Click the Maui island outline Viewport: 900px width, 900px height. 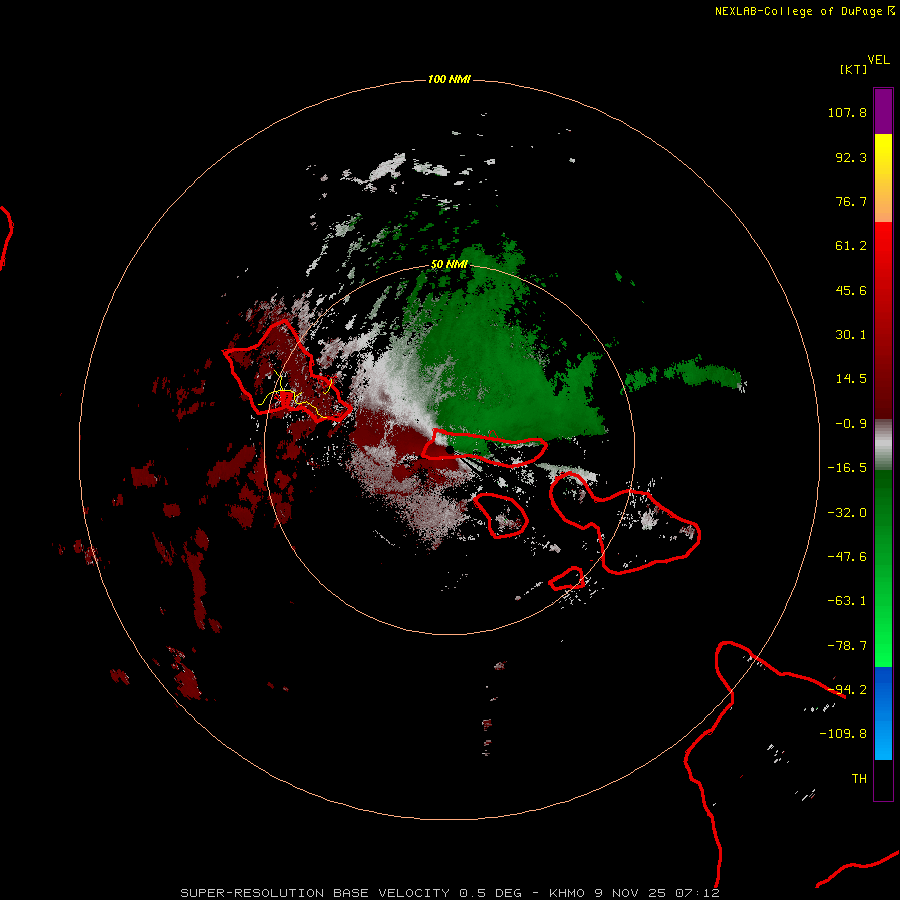pyautogui.click(x=626, y=522)
